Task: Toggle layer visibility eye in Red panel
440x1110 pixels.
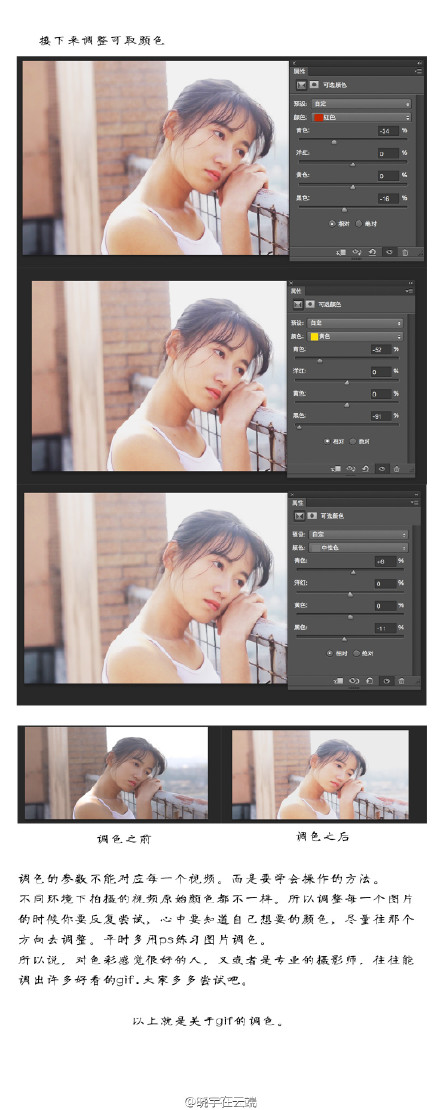Action: tap(390, 252)
